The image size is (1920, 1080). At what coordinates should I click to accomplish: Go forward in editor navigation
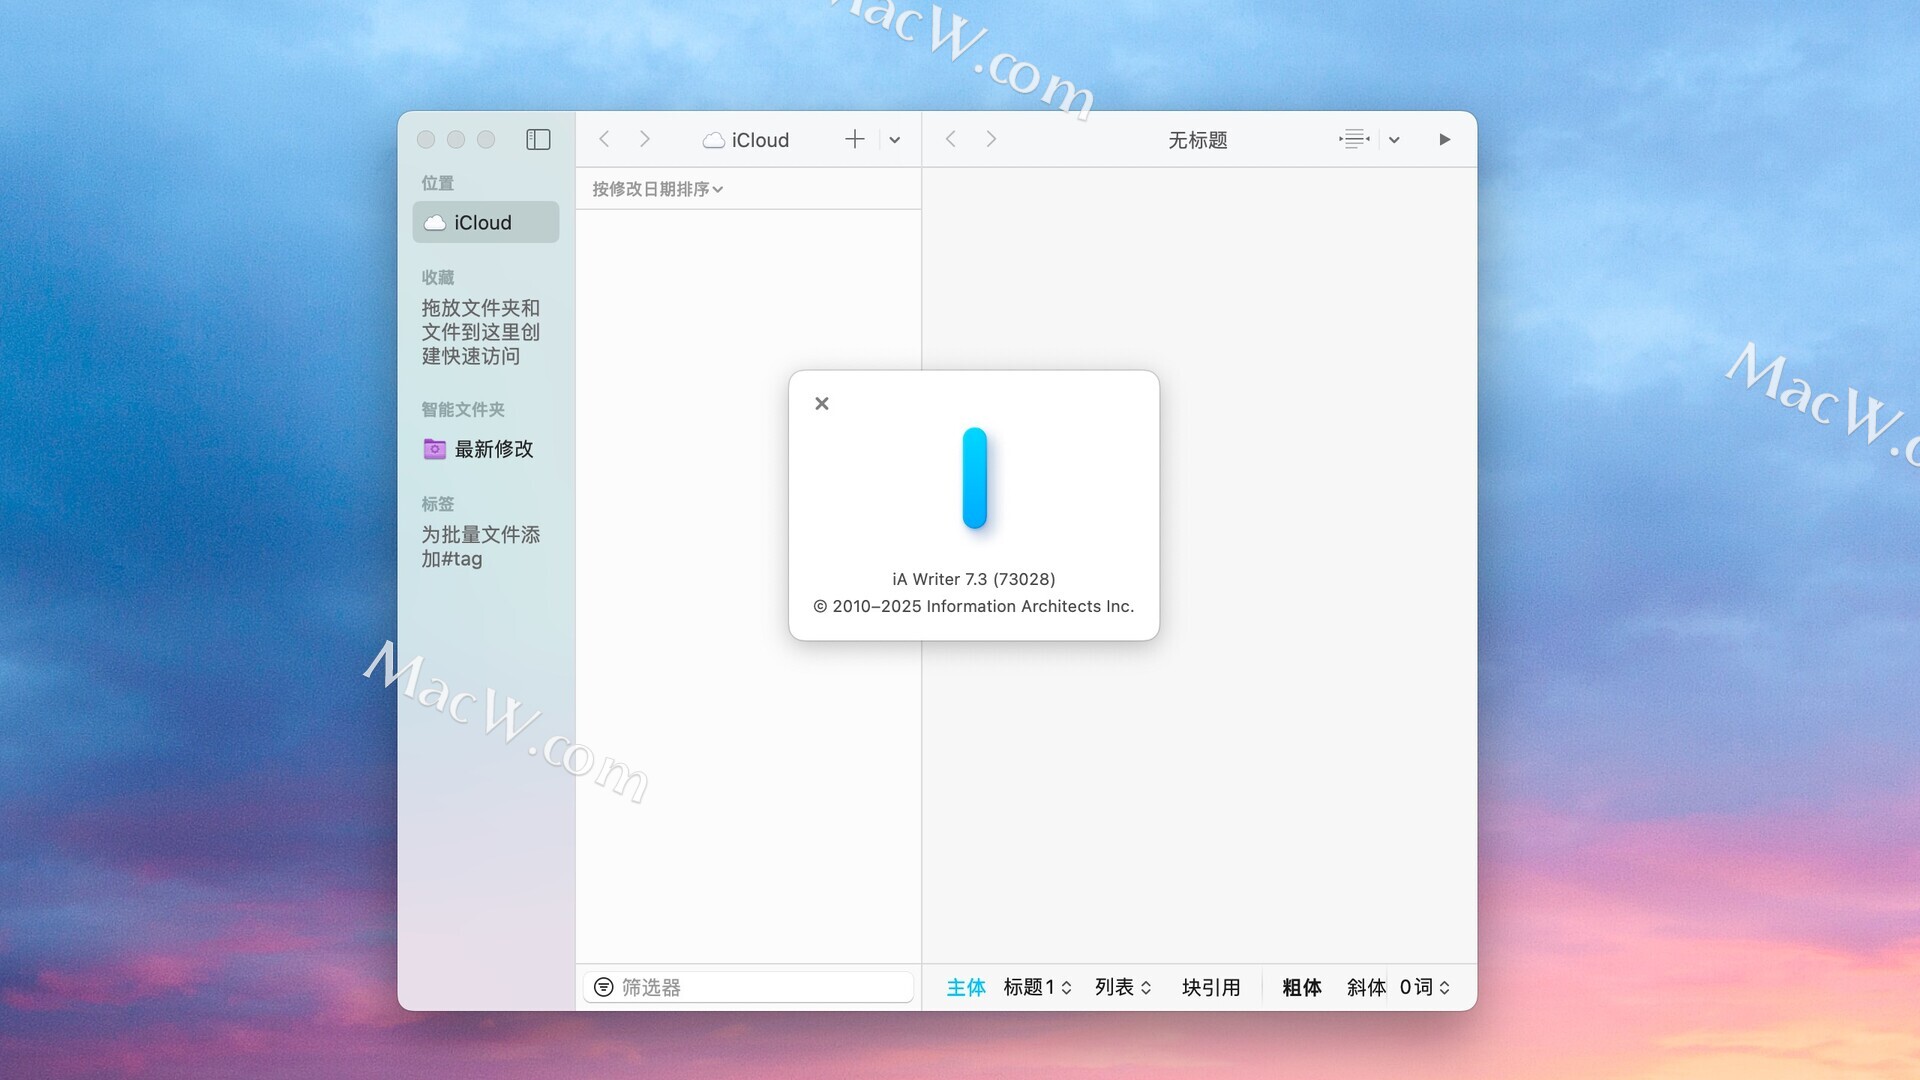click(x=991, y=140)
